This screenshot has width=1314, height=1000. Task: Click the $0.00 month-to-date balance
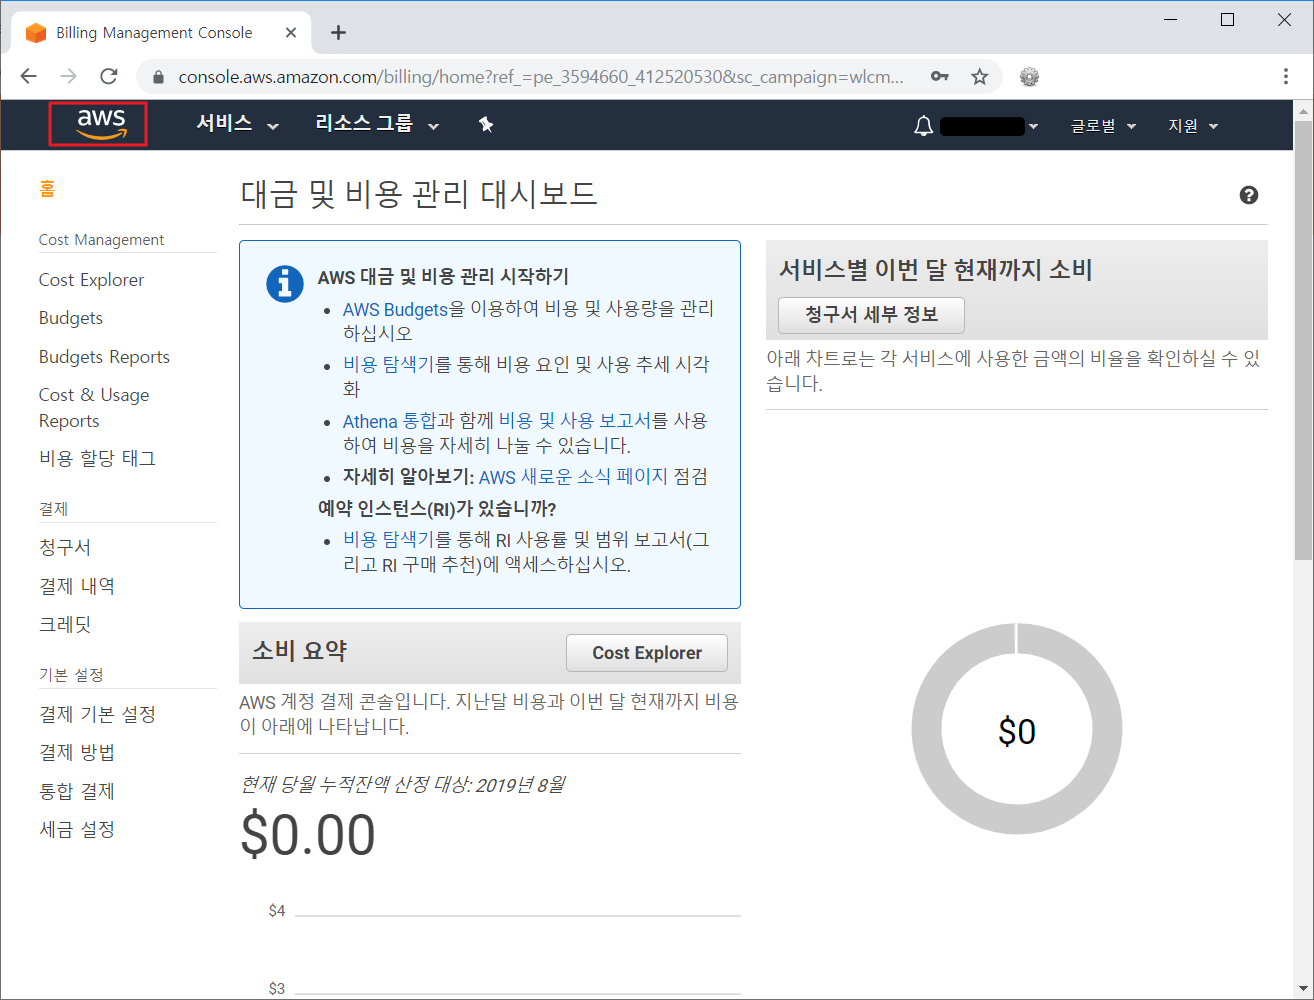pos(308,835)
